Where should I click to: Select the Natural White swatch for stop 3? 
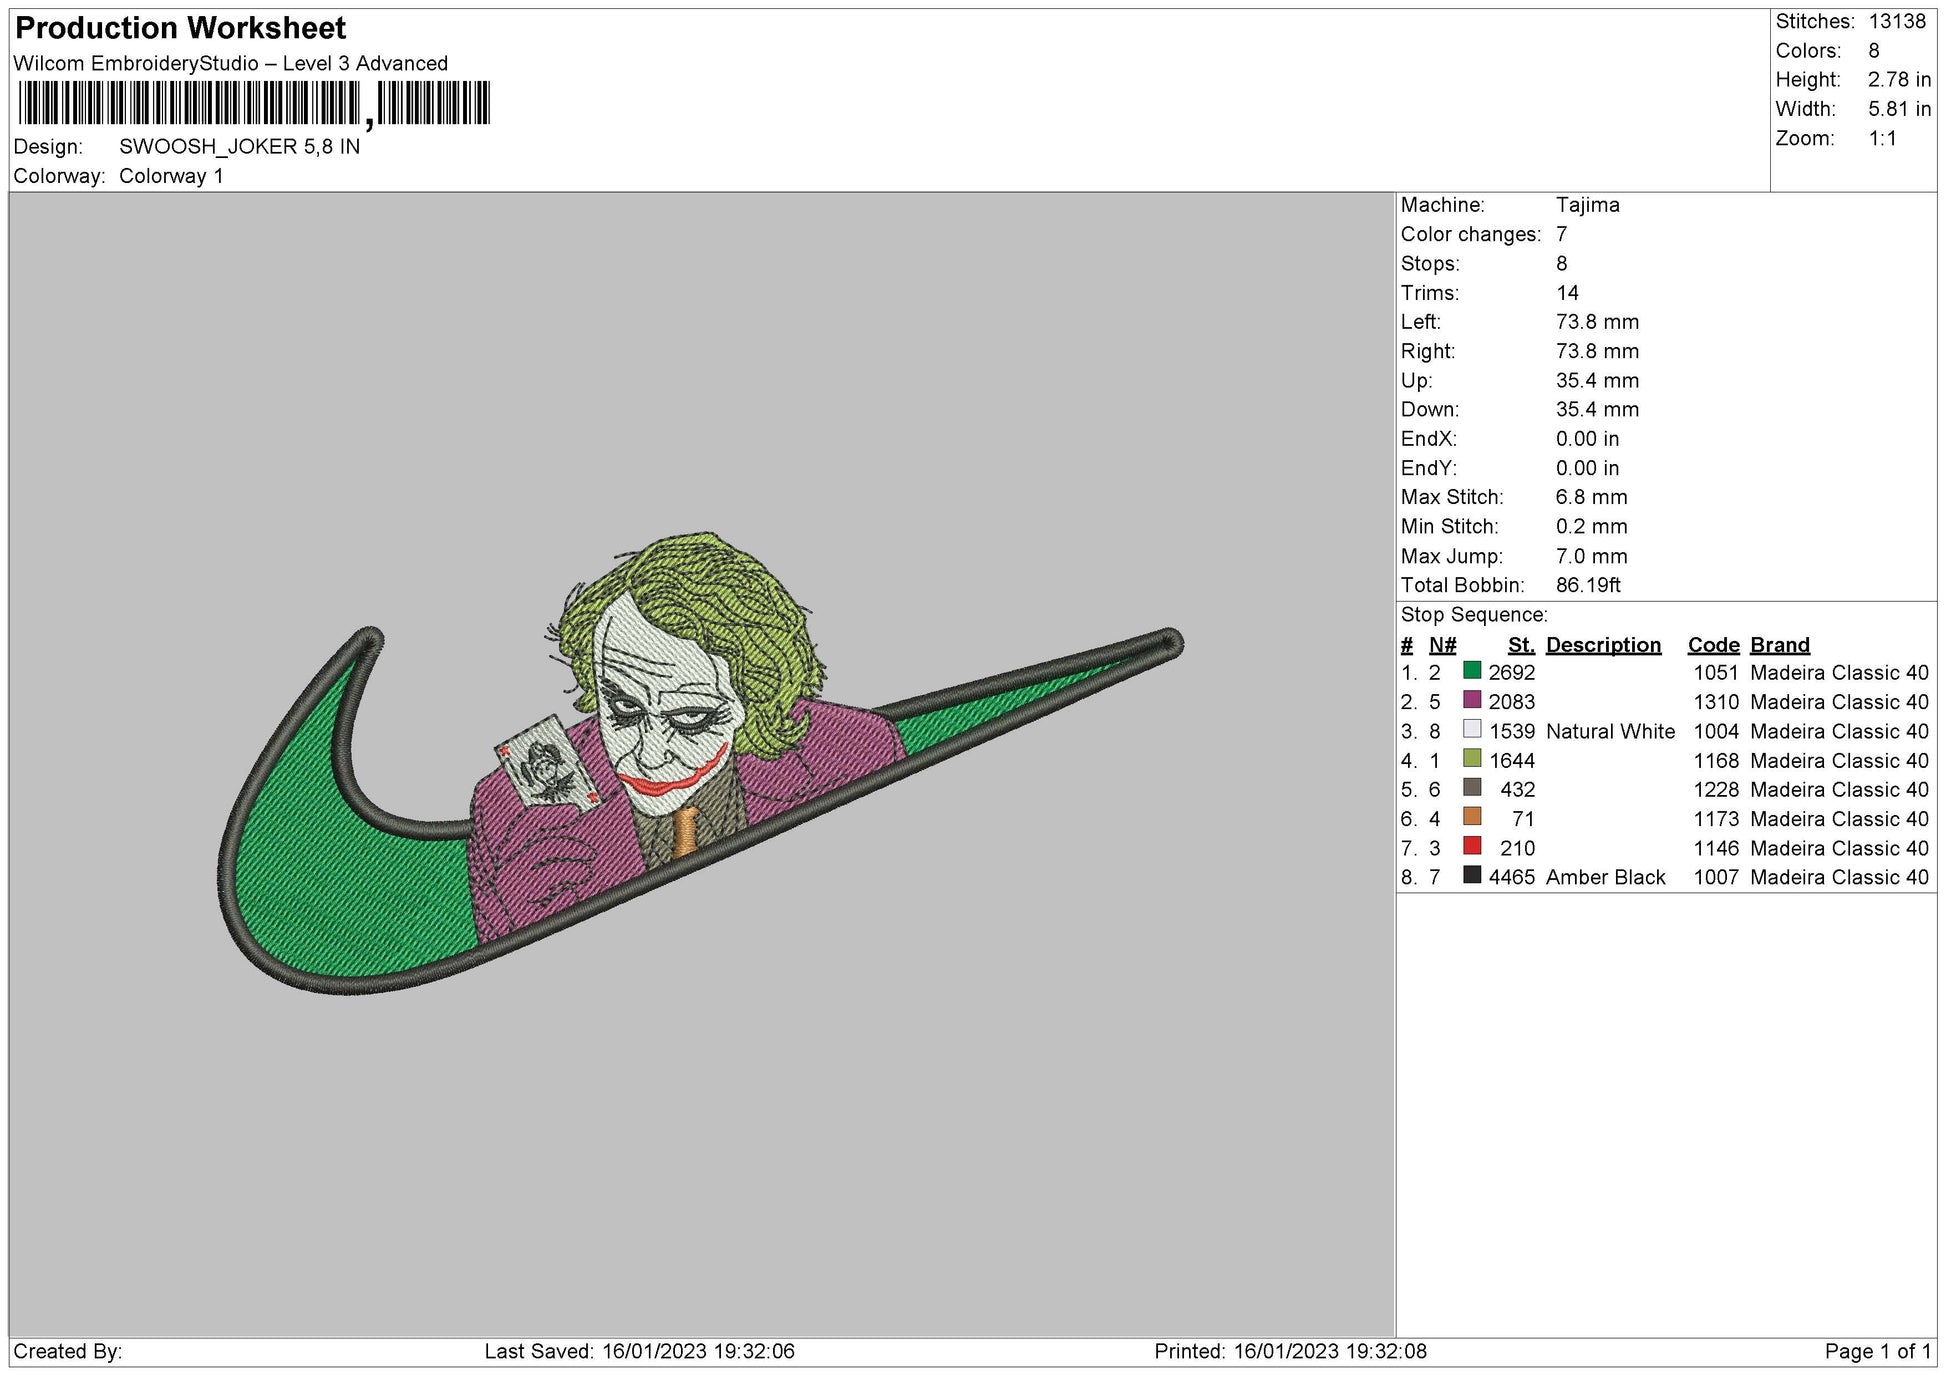click(x=1471, y=729)
